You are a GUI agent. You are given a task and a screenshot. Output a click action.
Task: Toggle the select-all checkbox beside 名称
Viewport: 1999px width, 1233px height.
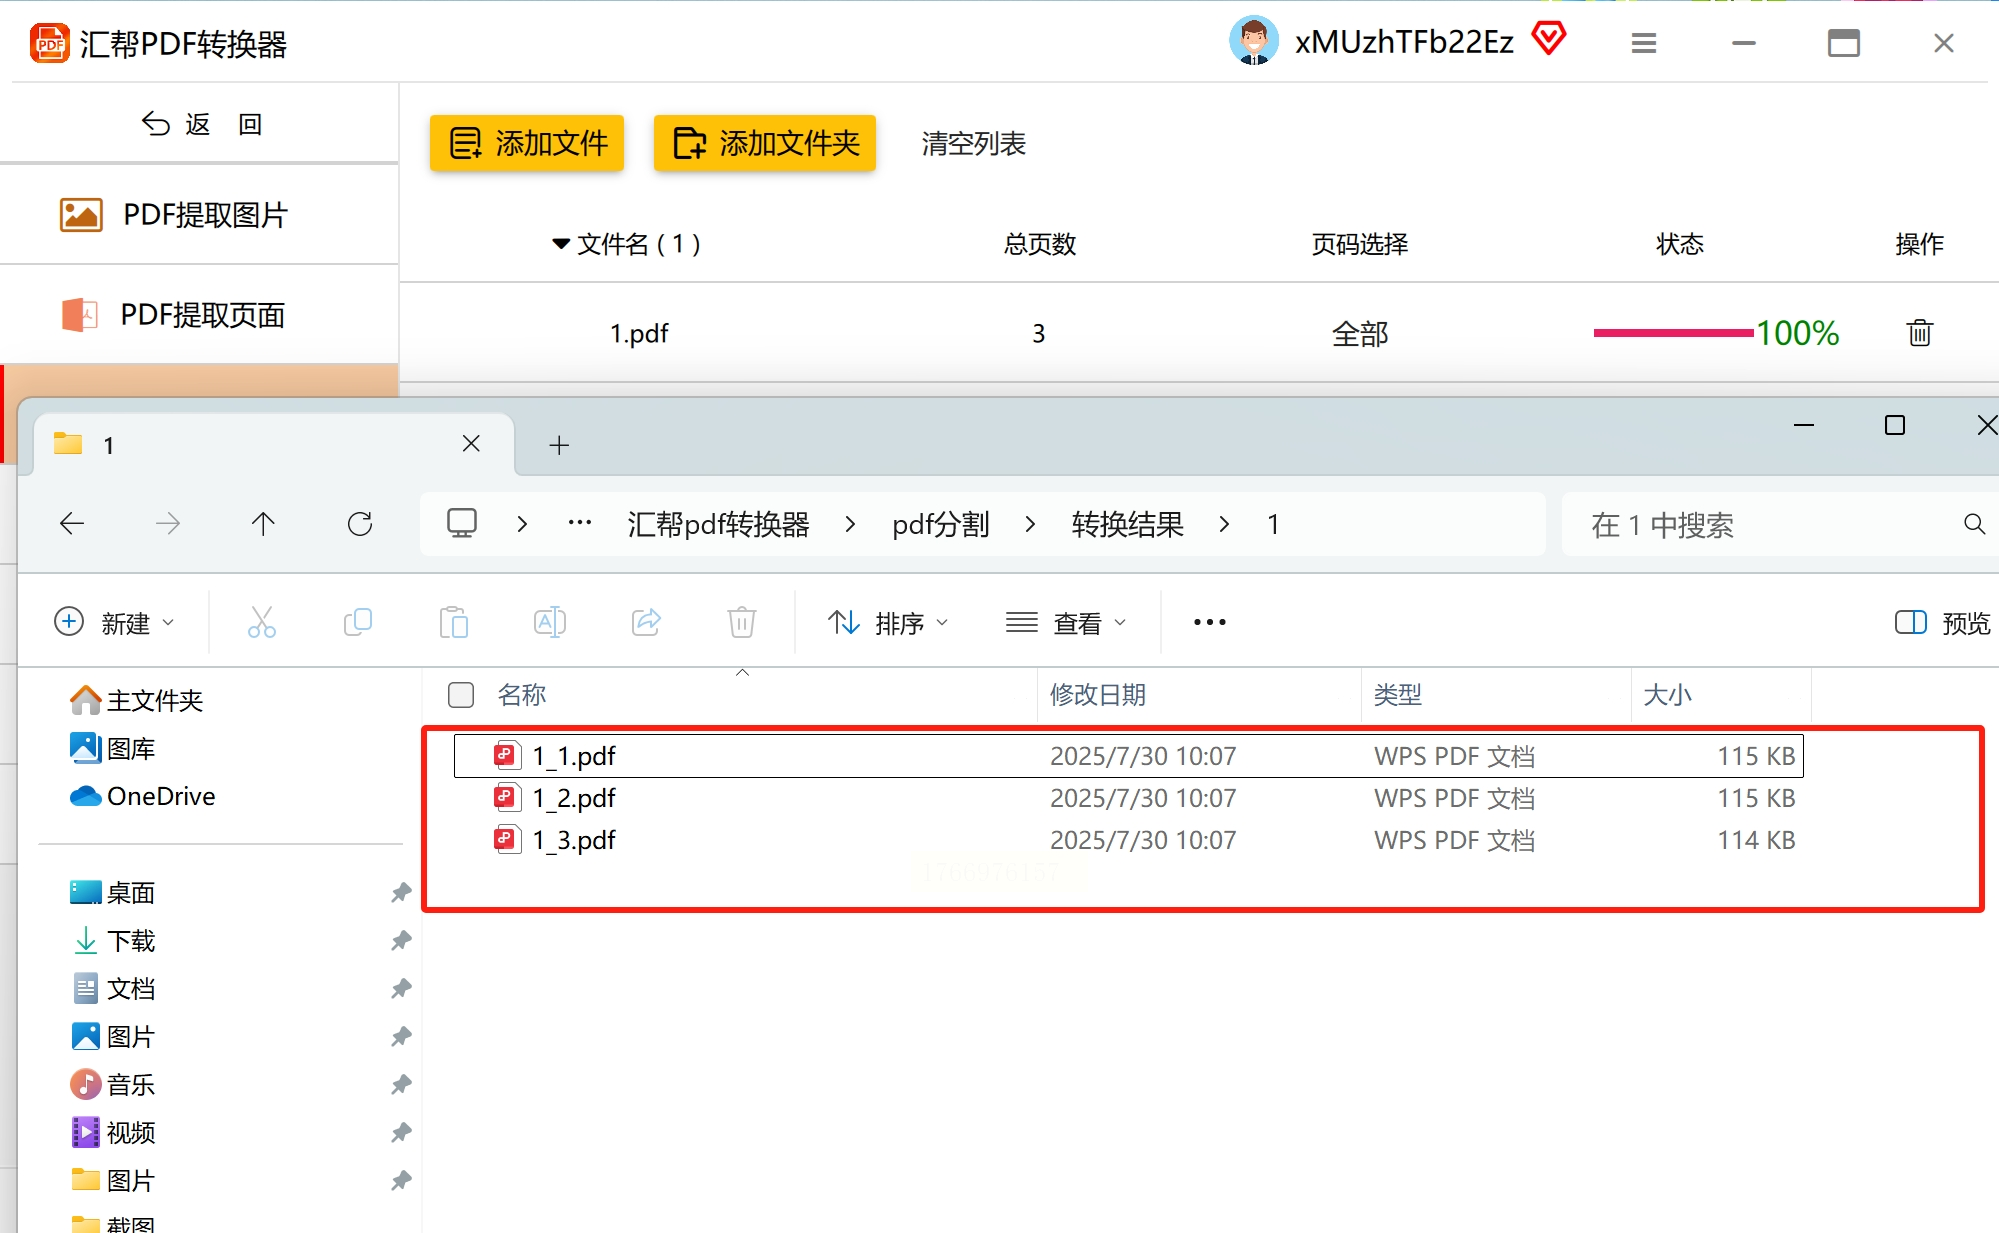(461, 695)
